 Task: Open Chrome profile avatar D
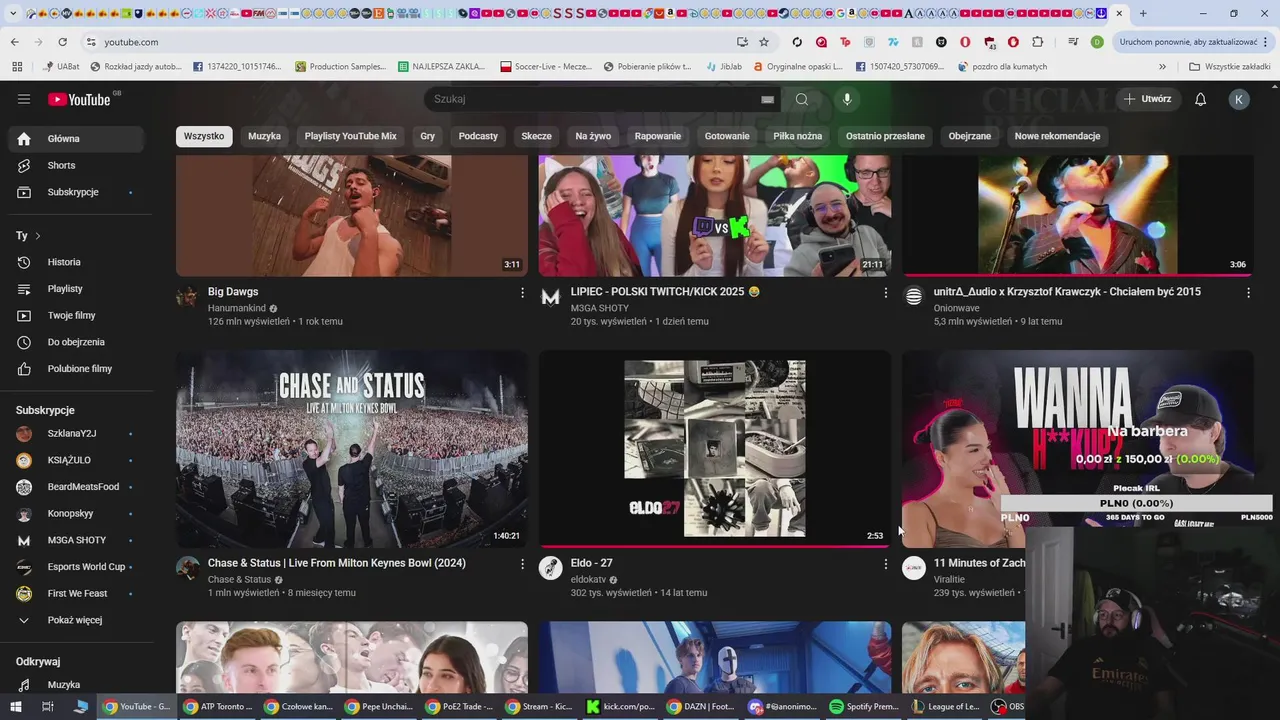(1097, 42)
